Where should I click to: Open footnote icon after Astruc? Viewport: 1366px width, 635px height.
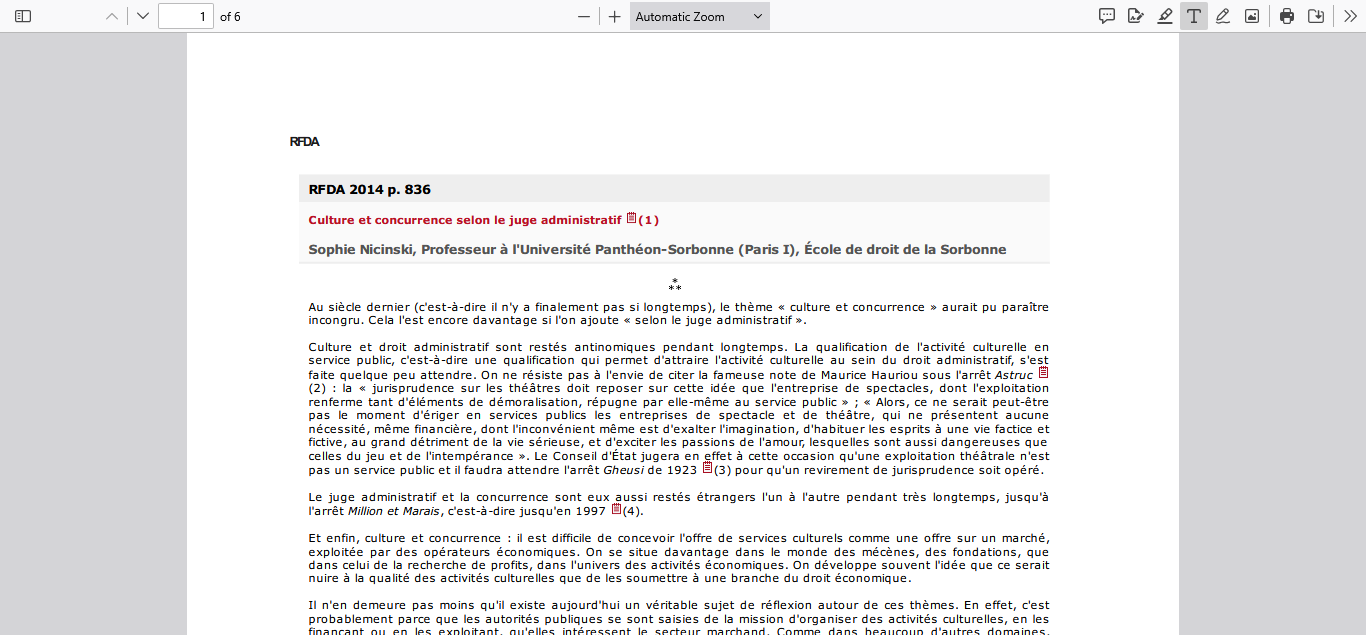(x=1044, y=372)
